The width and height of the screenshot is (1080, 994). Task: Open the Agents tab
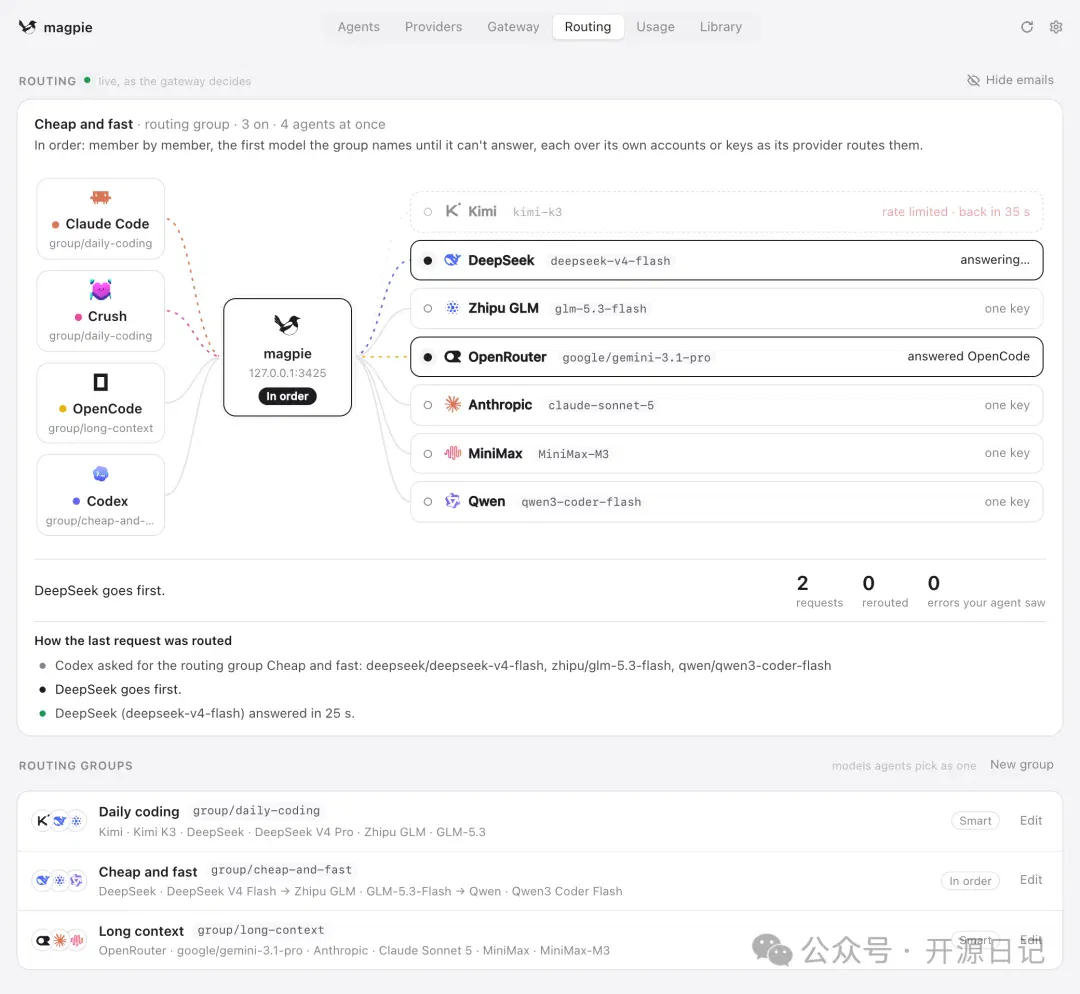click(358, 27)
